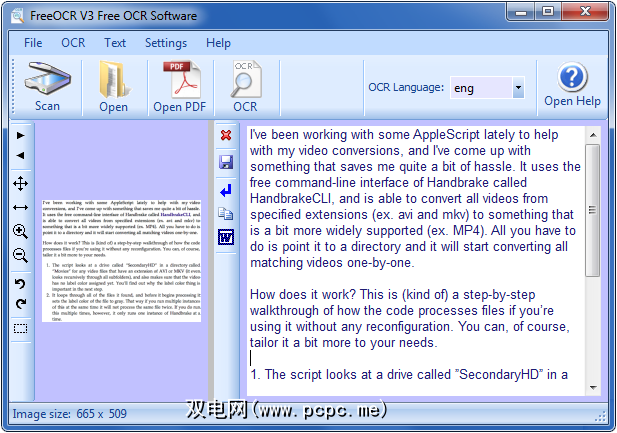Select the four-way fit-to-screen arrows icon

point(20,183)
